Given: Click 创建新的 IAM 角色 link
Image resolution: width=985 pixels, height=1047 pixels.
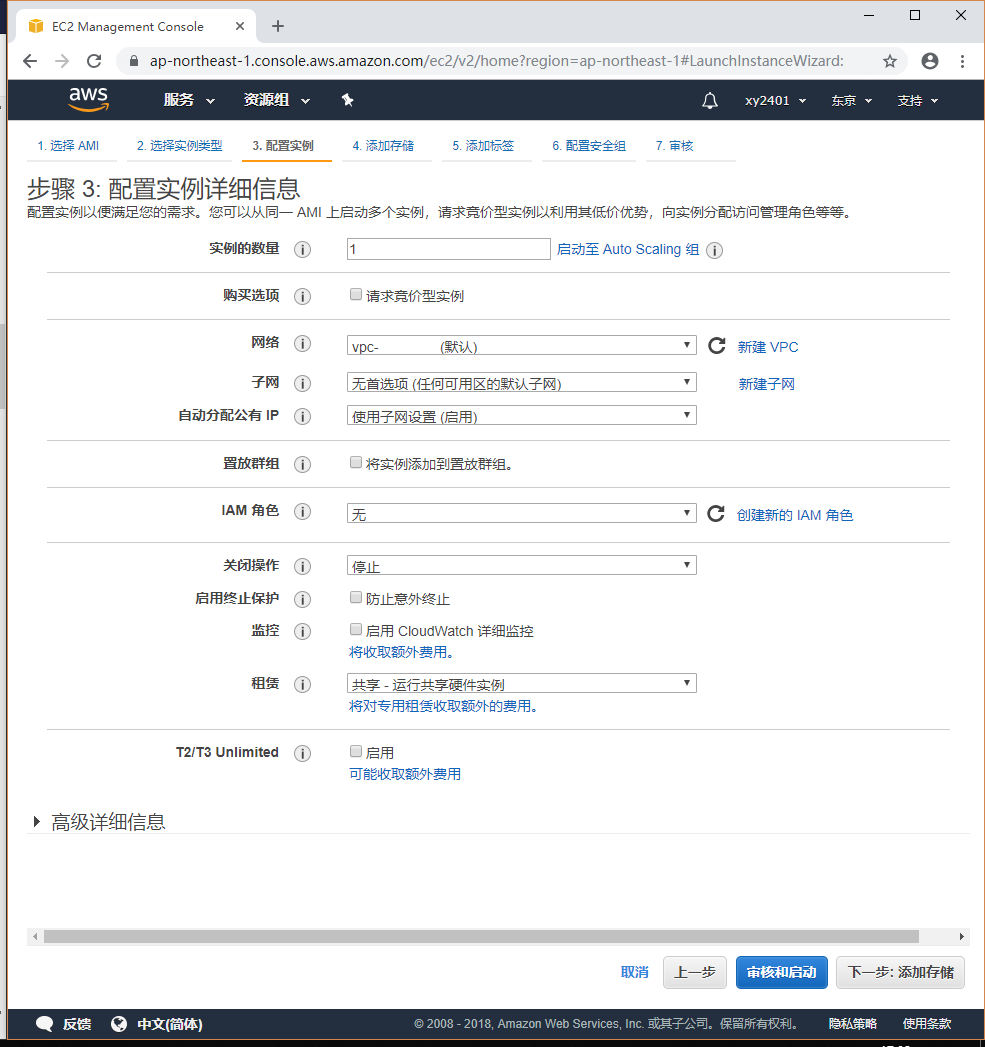Looking at the screenshot, I should tap(795, 515).
